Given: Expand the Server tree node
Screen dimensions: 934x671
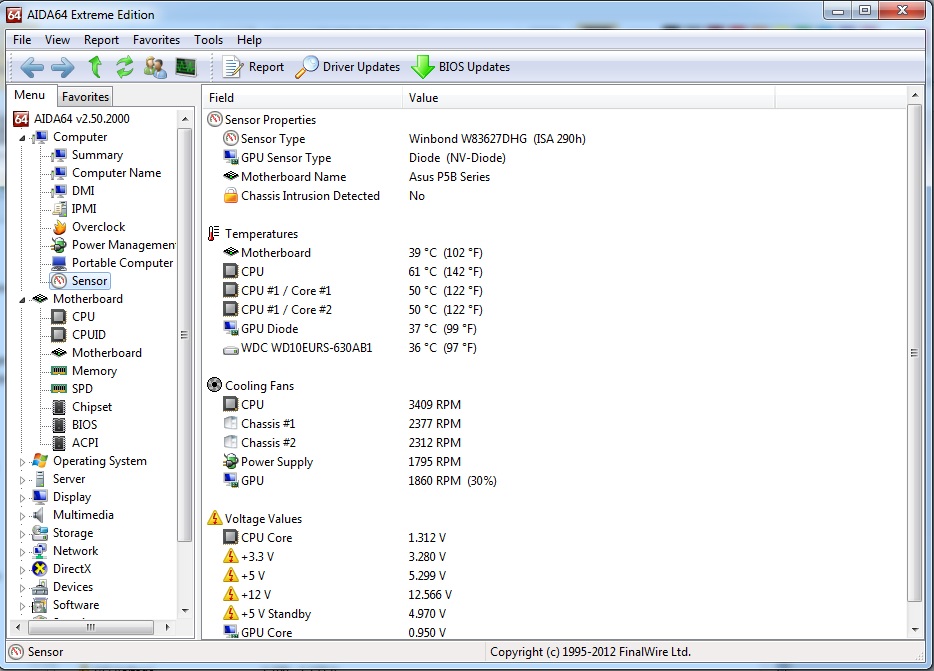Looking at the screenshot, I should coord(22,480).
